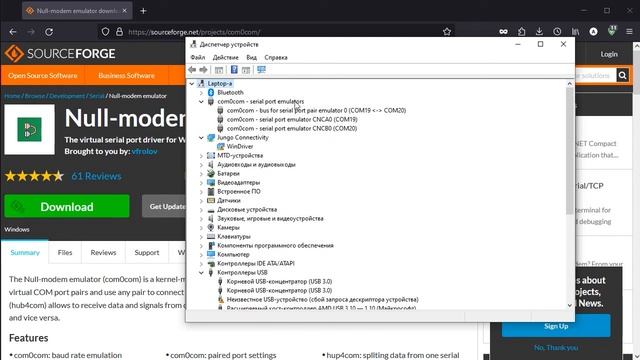Collapse the Контроллеры USB category

pos(201,273)
